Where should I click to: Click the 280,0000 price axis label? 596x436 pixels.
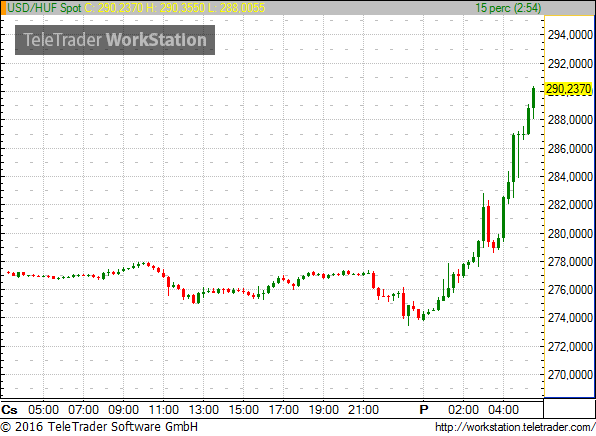(x=570, y=233)
